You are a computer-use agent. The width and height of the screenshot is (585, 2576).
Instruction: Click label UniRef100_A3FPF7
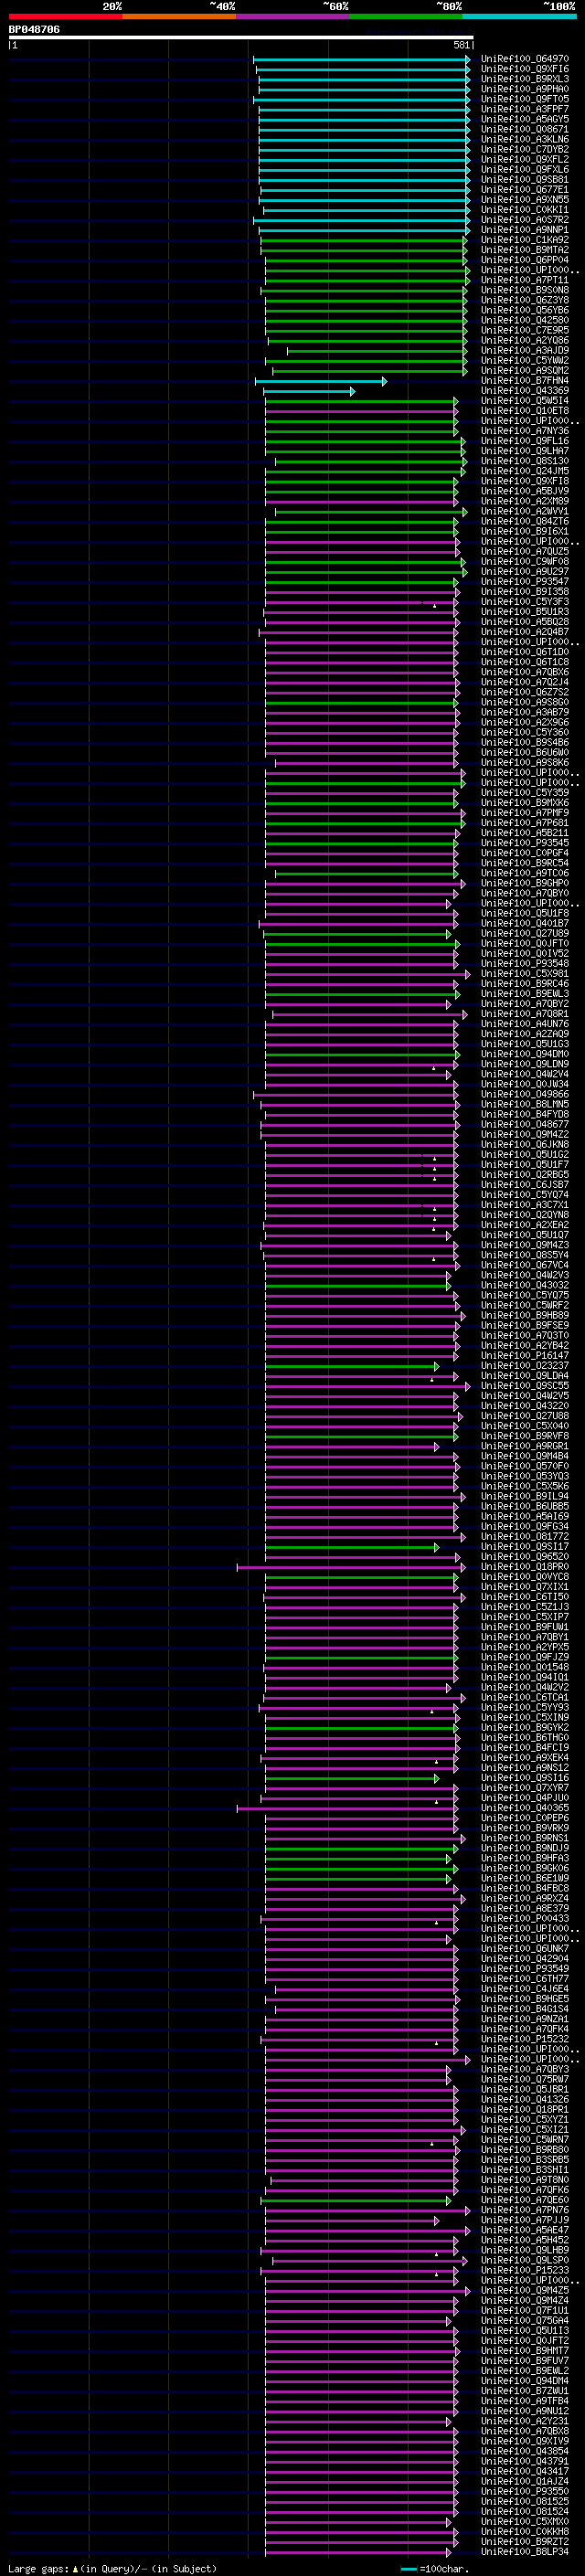click(x=525, y=109)
